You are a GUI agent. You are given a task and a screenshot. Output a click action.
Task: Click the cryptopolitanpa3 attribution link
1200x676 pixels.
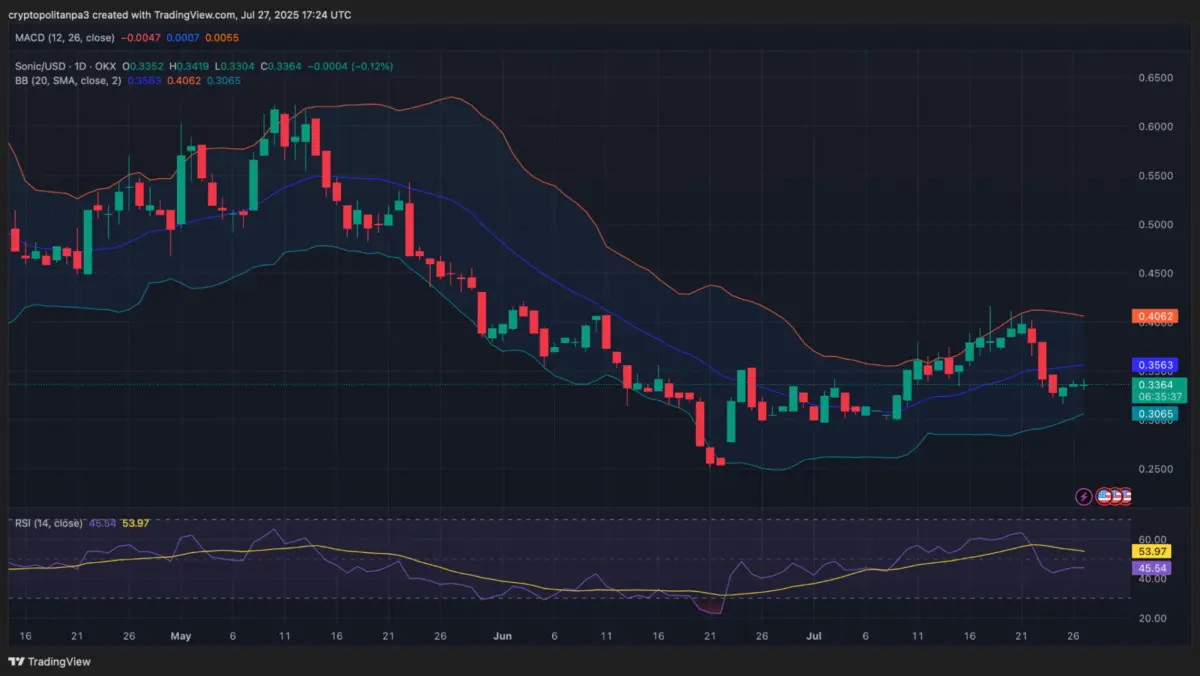(48, 14)
